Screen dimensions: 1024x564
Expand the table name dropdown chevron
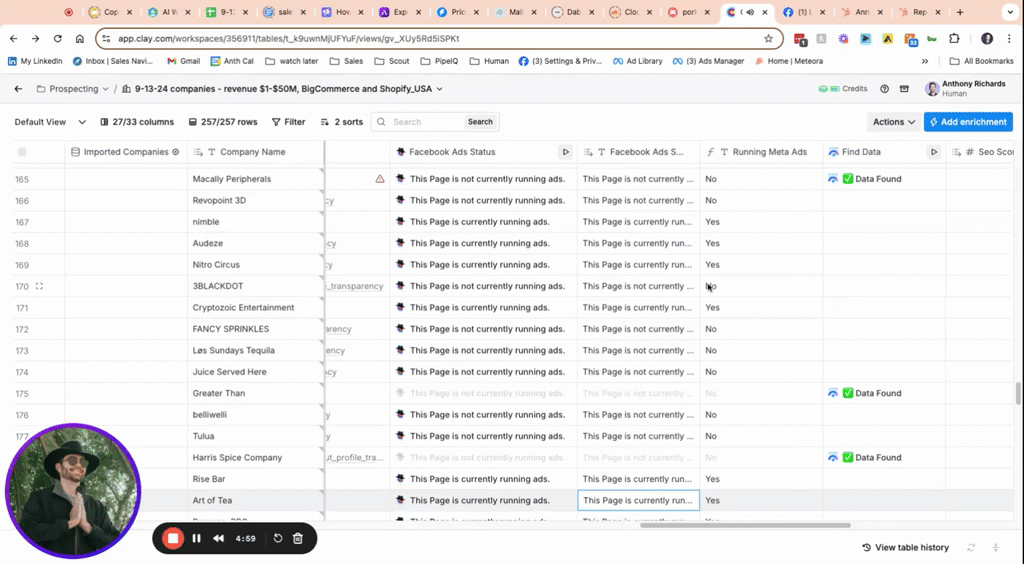coord(439,89)
